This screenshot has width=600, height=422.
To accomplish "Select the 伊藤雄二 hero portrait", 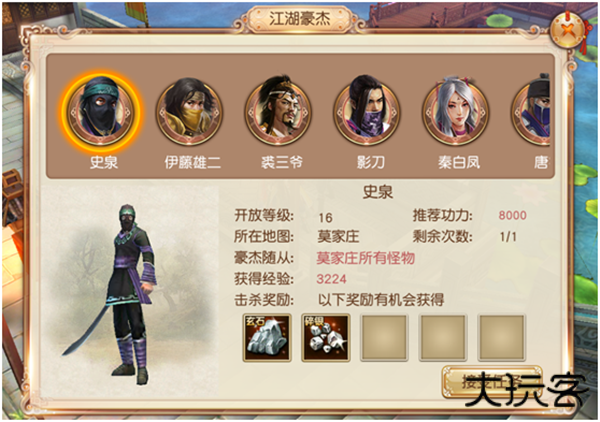I will [x=189, y=112].
